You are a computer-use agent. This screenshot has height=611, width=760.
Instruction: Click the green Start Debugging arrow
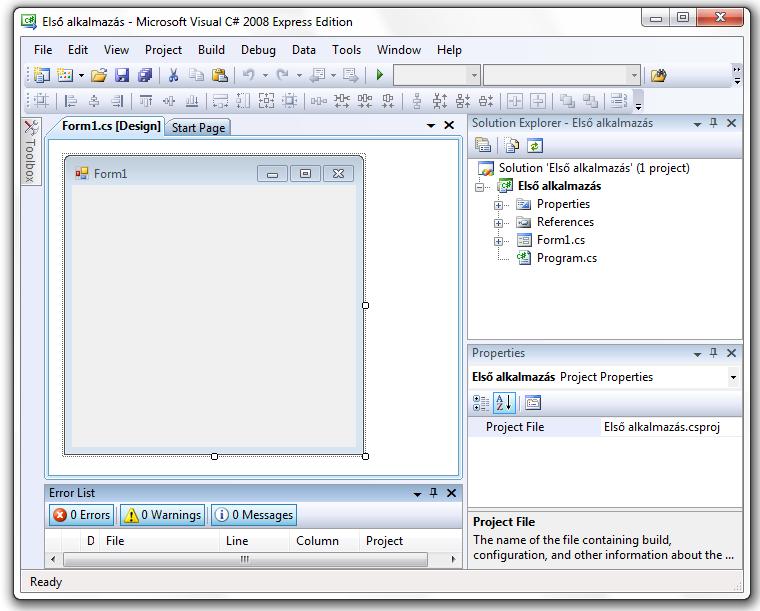[x=380, y=75]
